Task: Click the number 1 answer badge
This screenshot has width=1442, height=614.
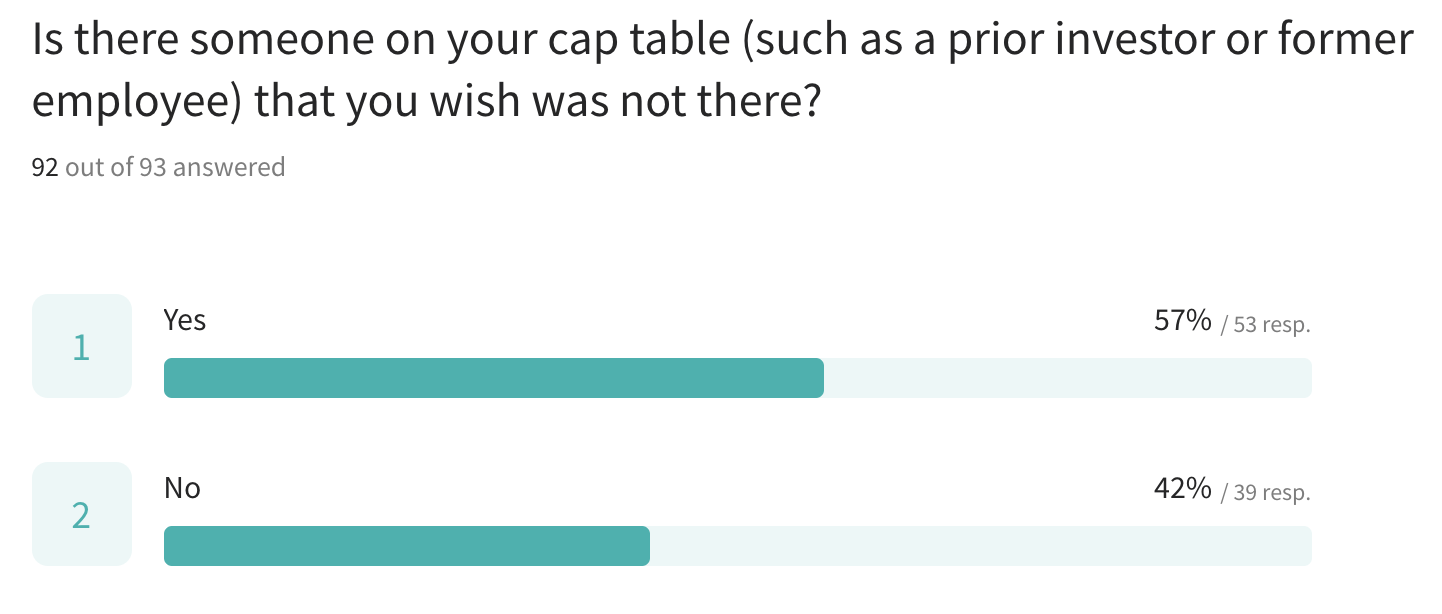Action: pos(82,346)
